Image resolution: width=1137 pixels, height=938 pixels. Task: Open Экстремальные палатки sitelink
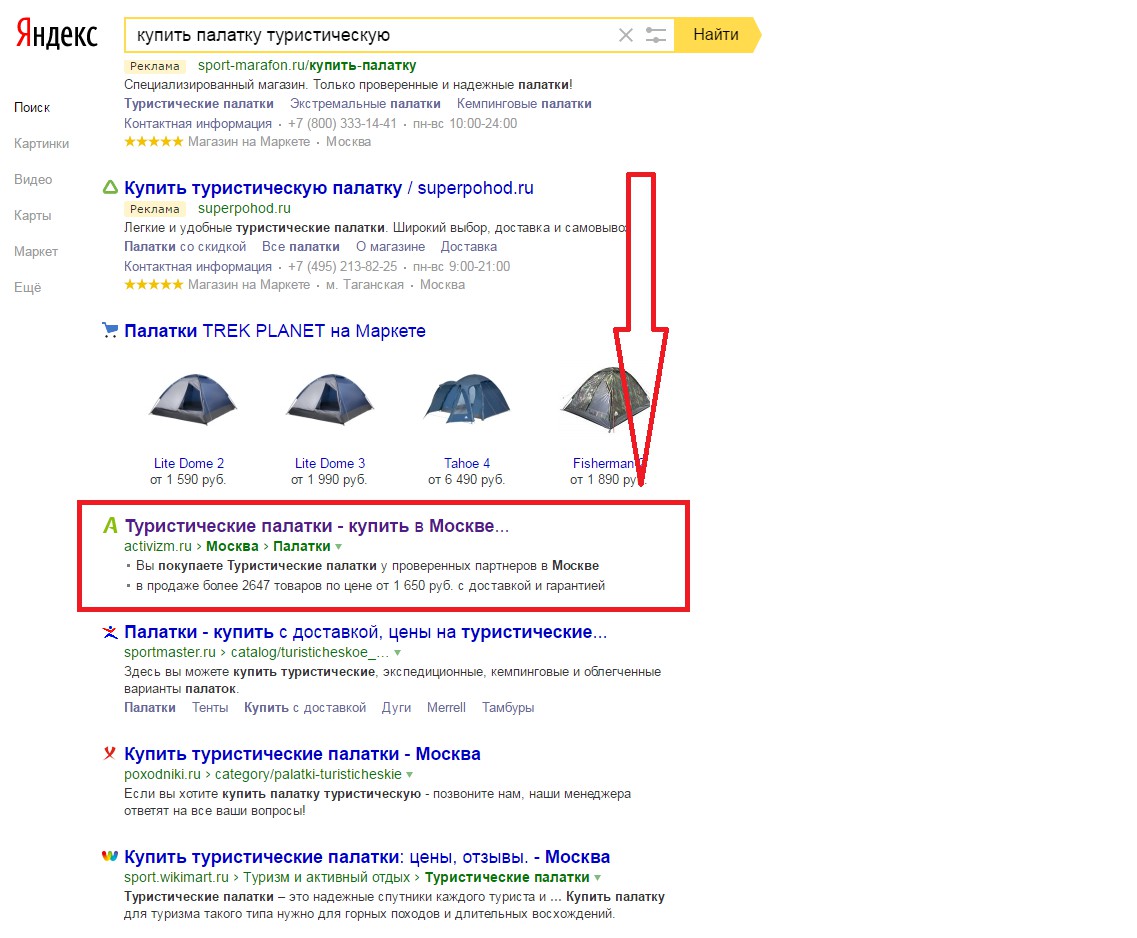(x=365, y=104)
